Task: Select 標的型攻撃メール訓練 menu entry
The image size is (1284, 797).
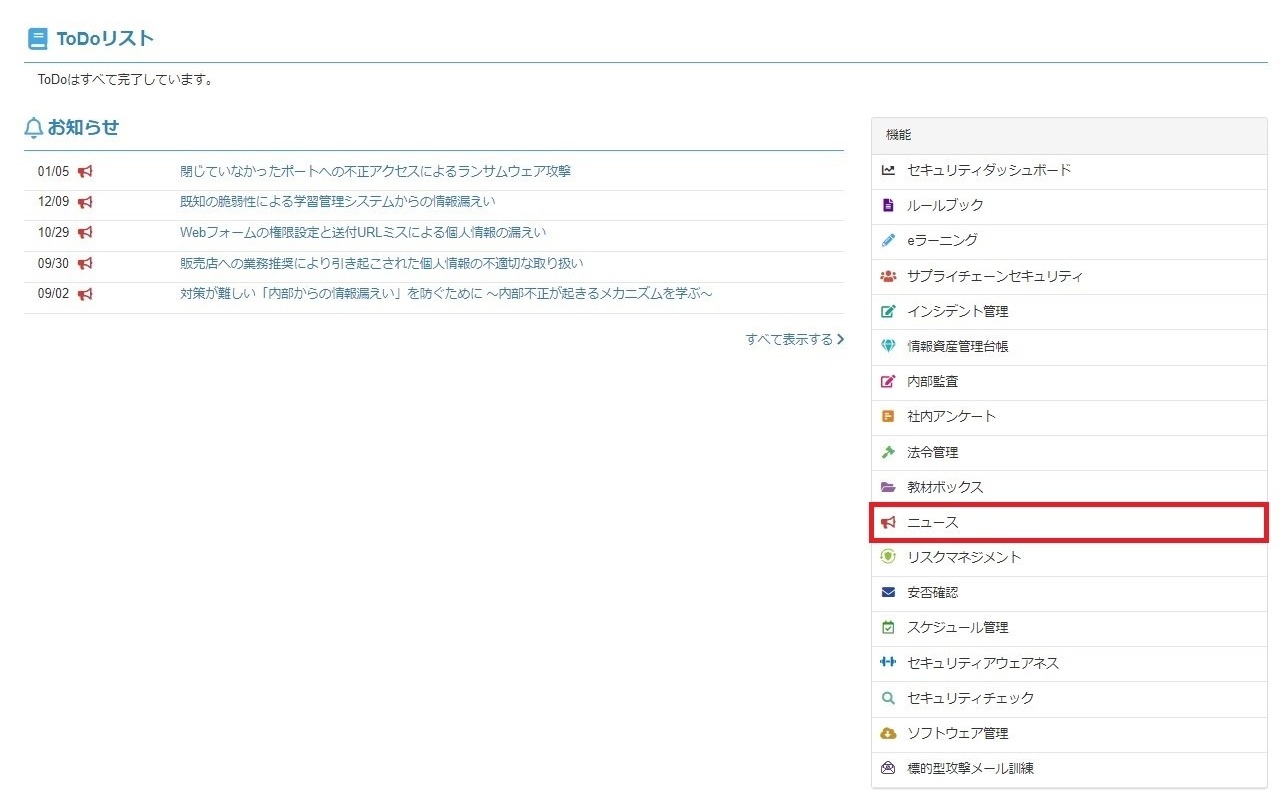Action: [1069, 768]
